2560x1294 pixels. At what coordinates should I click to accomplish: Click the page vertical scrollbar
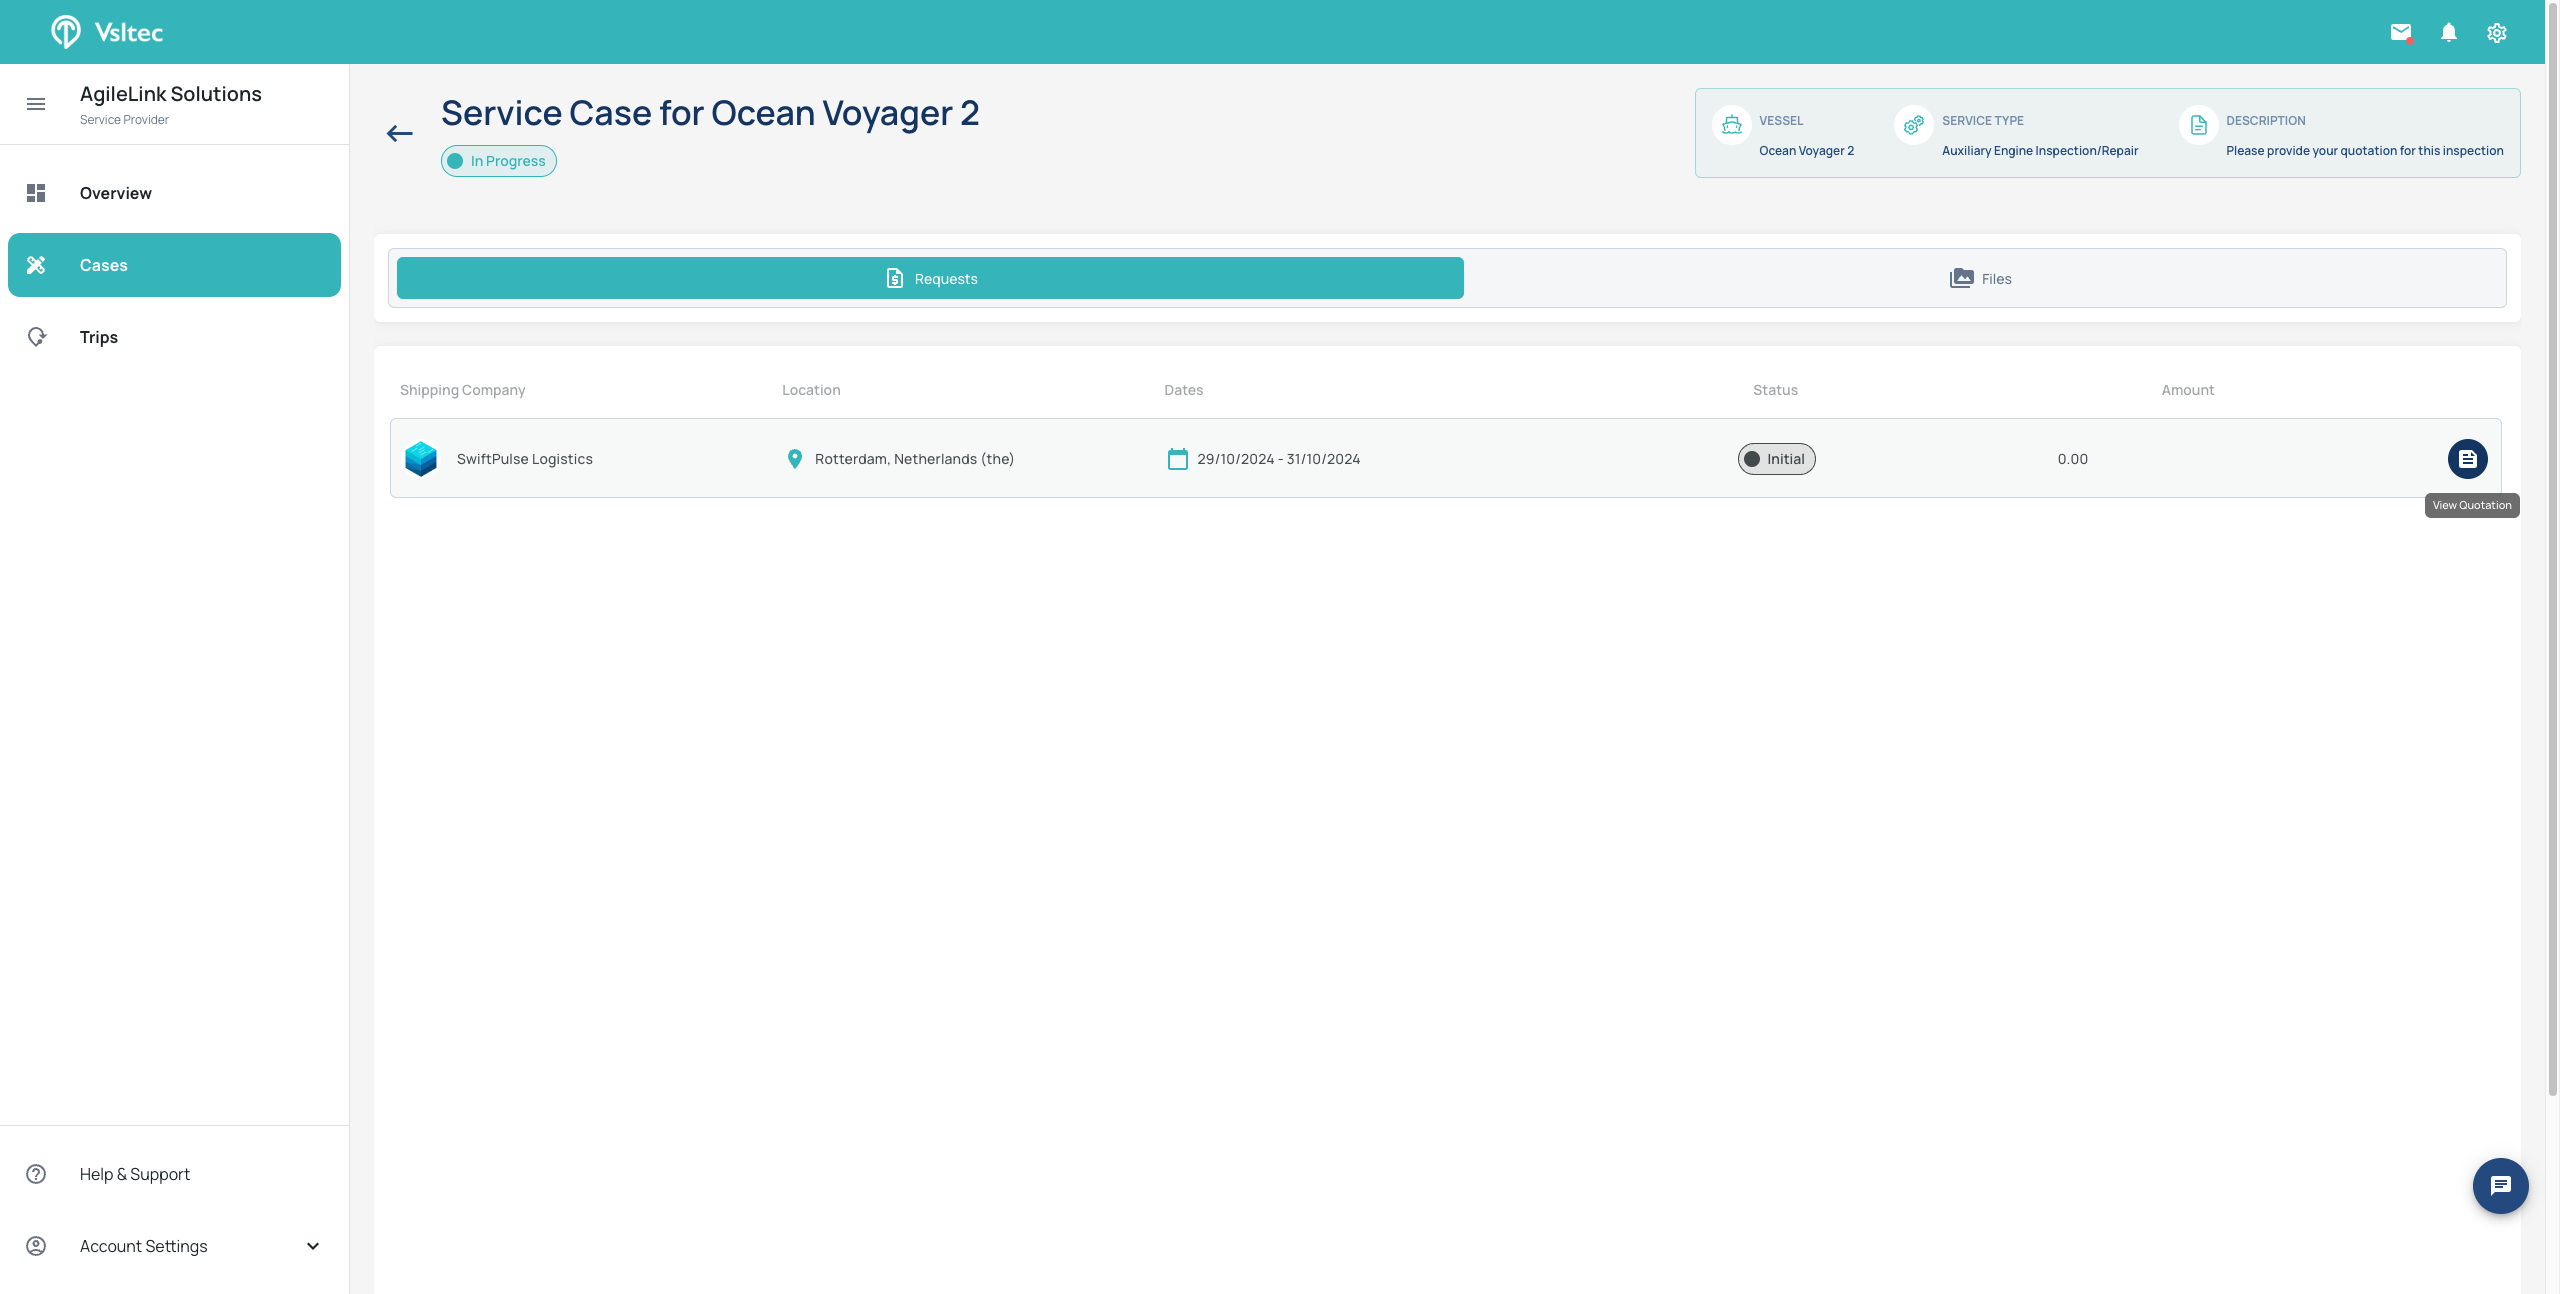[x=2552, y=550]
